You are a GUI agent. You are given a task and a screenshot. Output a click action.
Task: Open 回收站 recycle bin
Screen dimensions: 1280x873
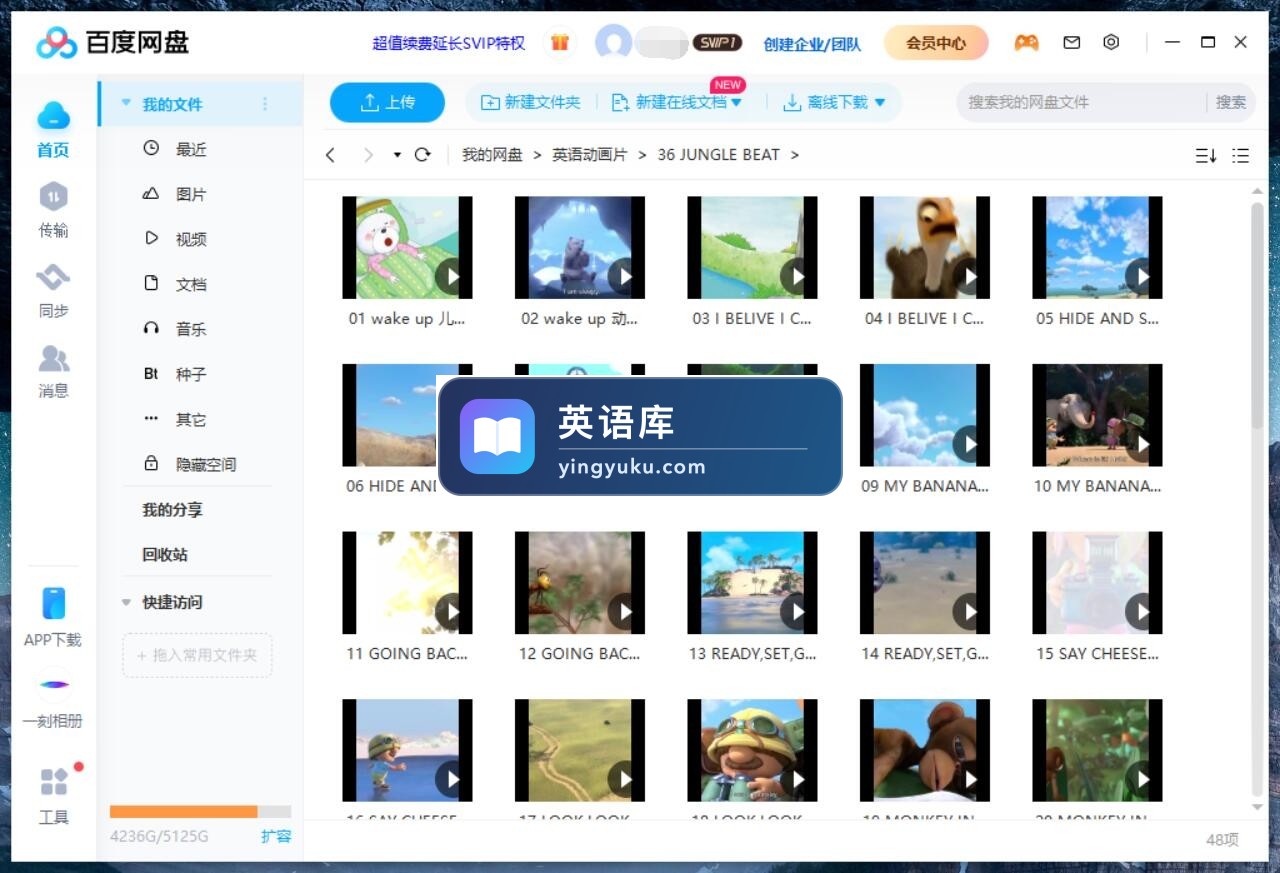pos(165,554)
